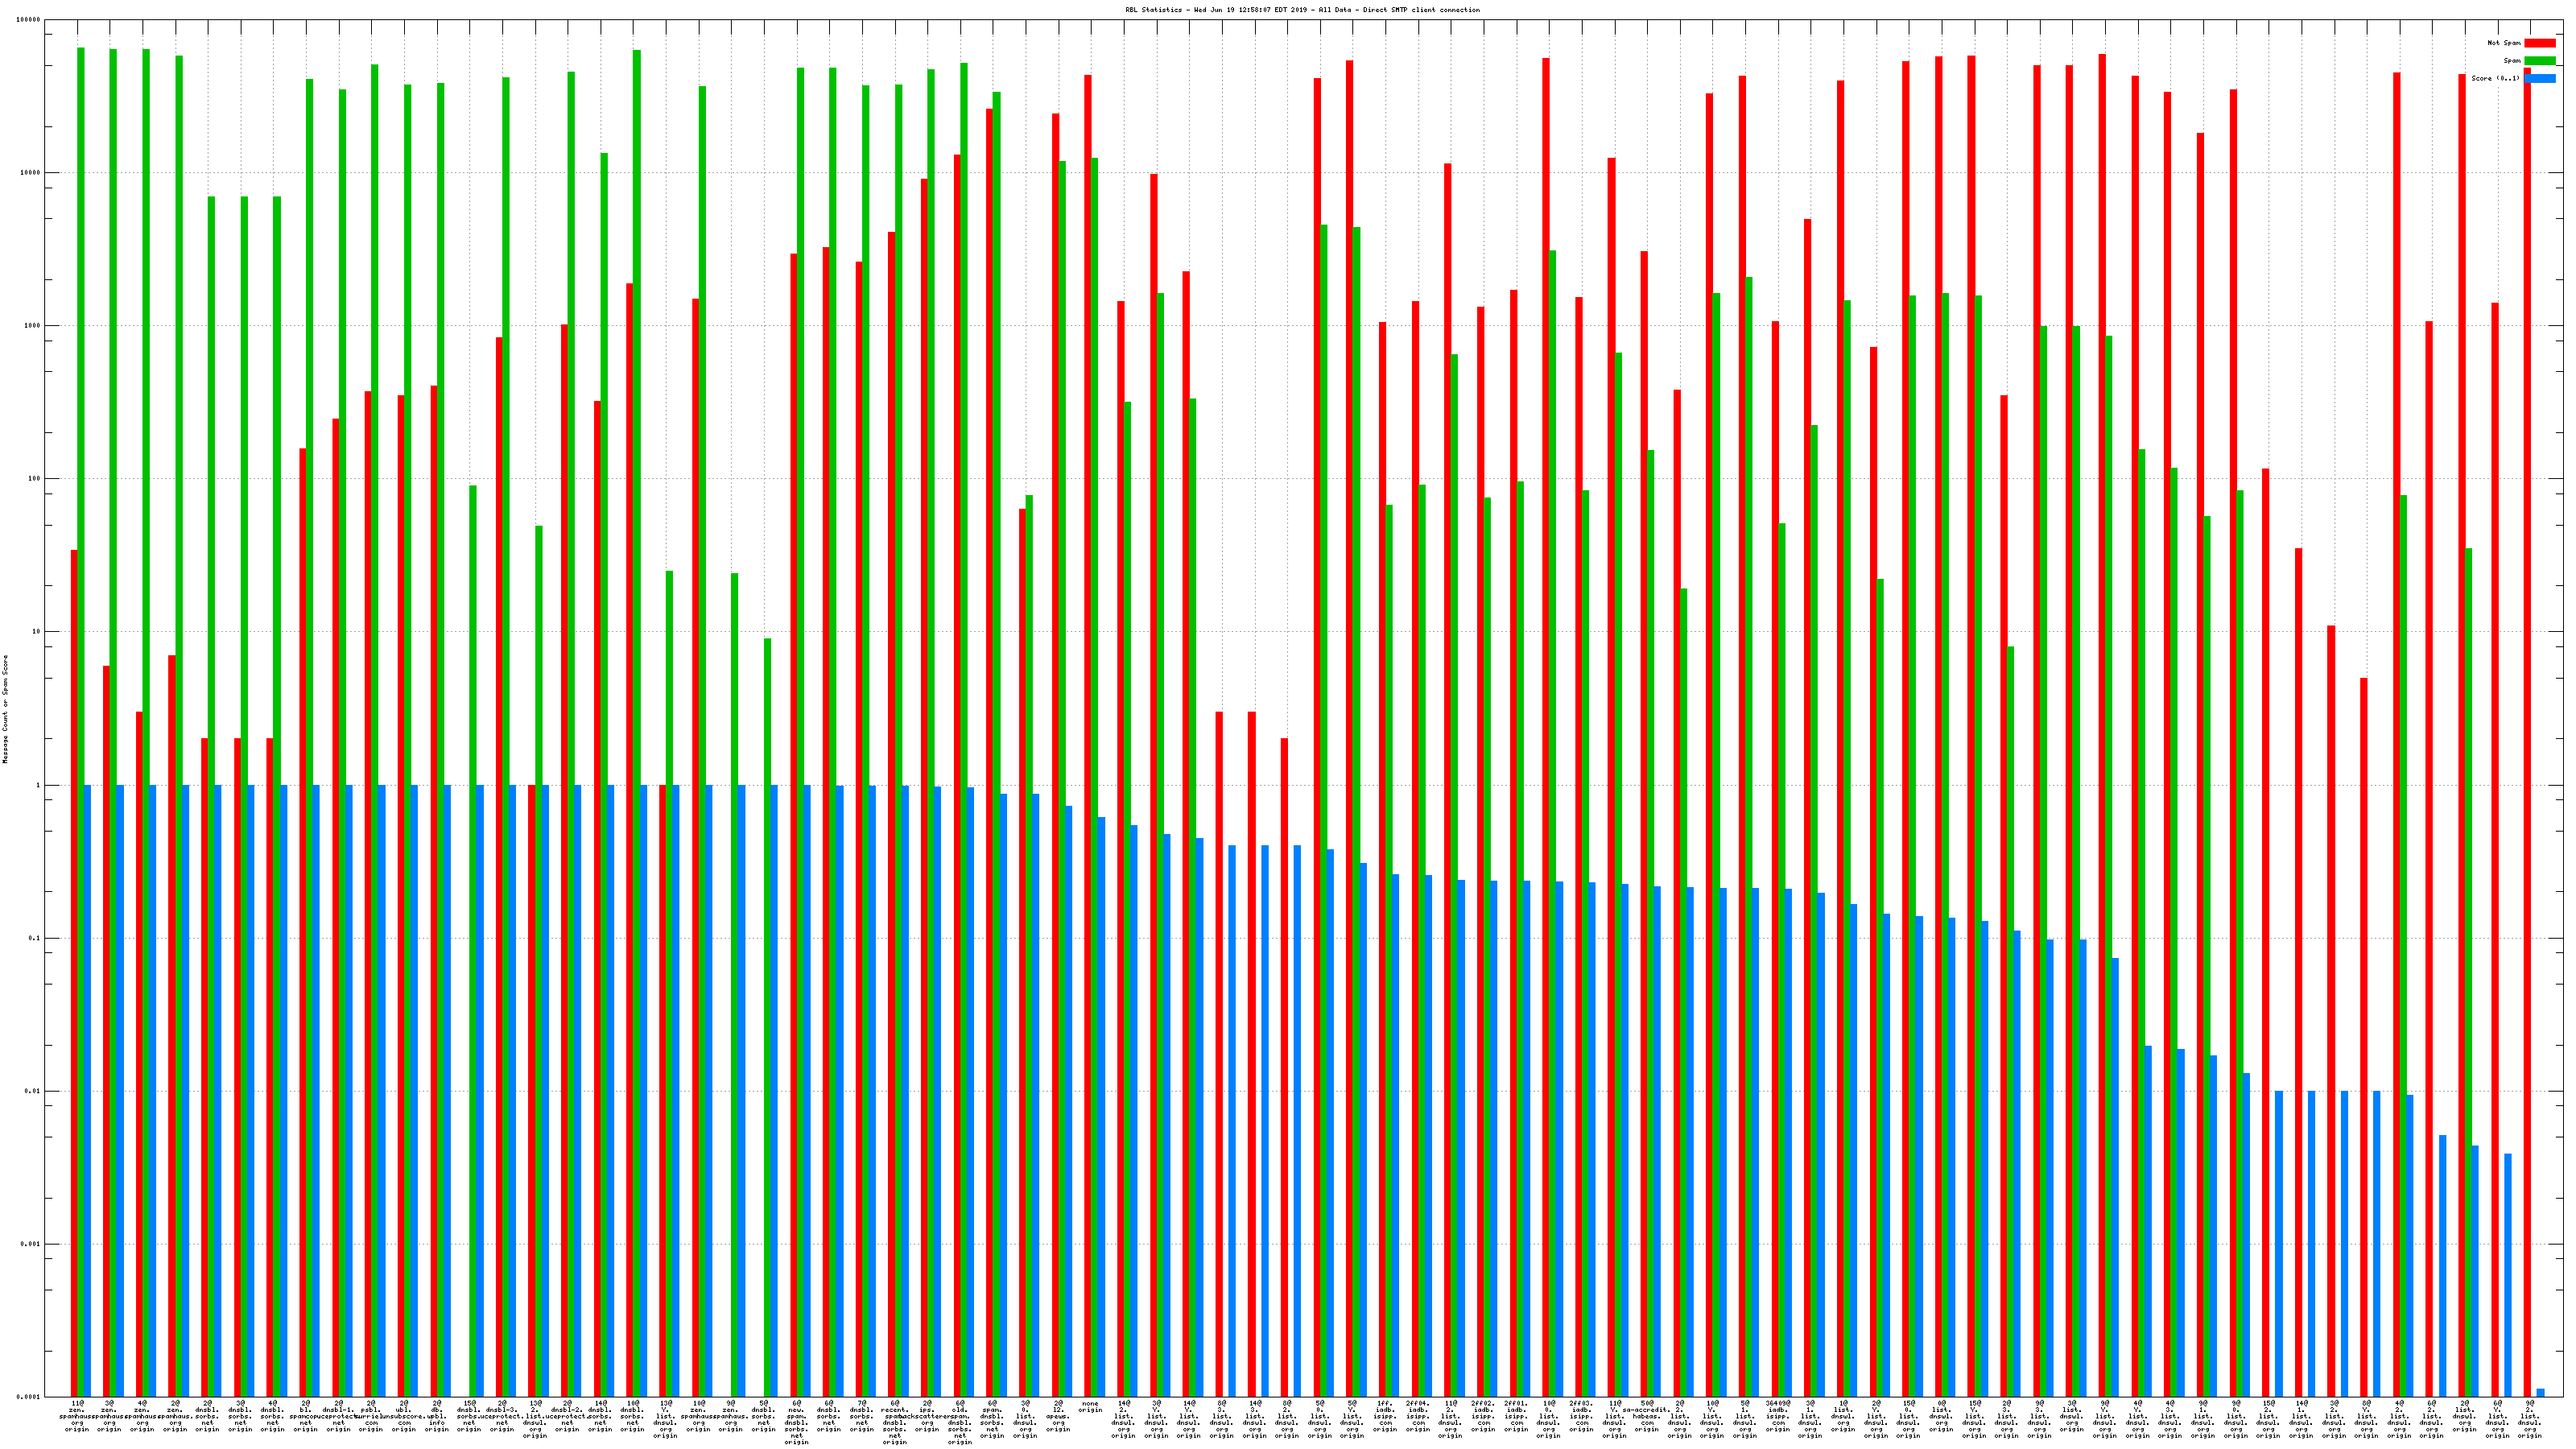The width and height of the screenshot is (2576, 1449).
Task: Click the 'Message Count or Spam Score' axis title
Action: coord(5,709)
